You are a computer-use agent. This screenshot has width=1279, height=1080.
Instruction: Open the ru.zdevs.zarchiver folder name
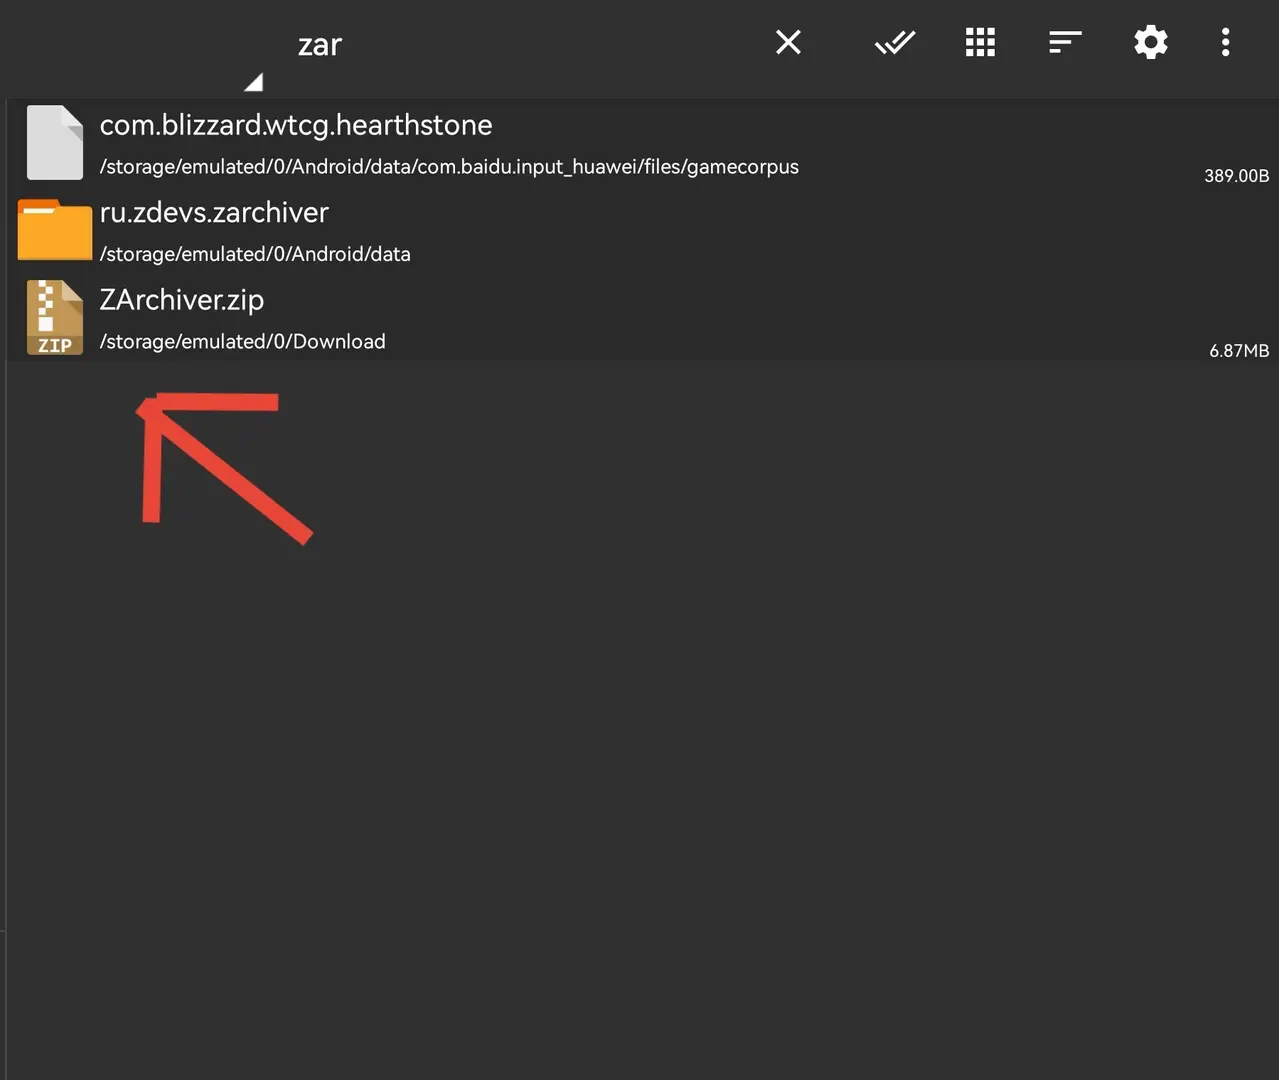click(x=214, y=212)
